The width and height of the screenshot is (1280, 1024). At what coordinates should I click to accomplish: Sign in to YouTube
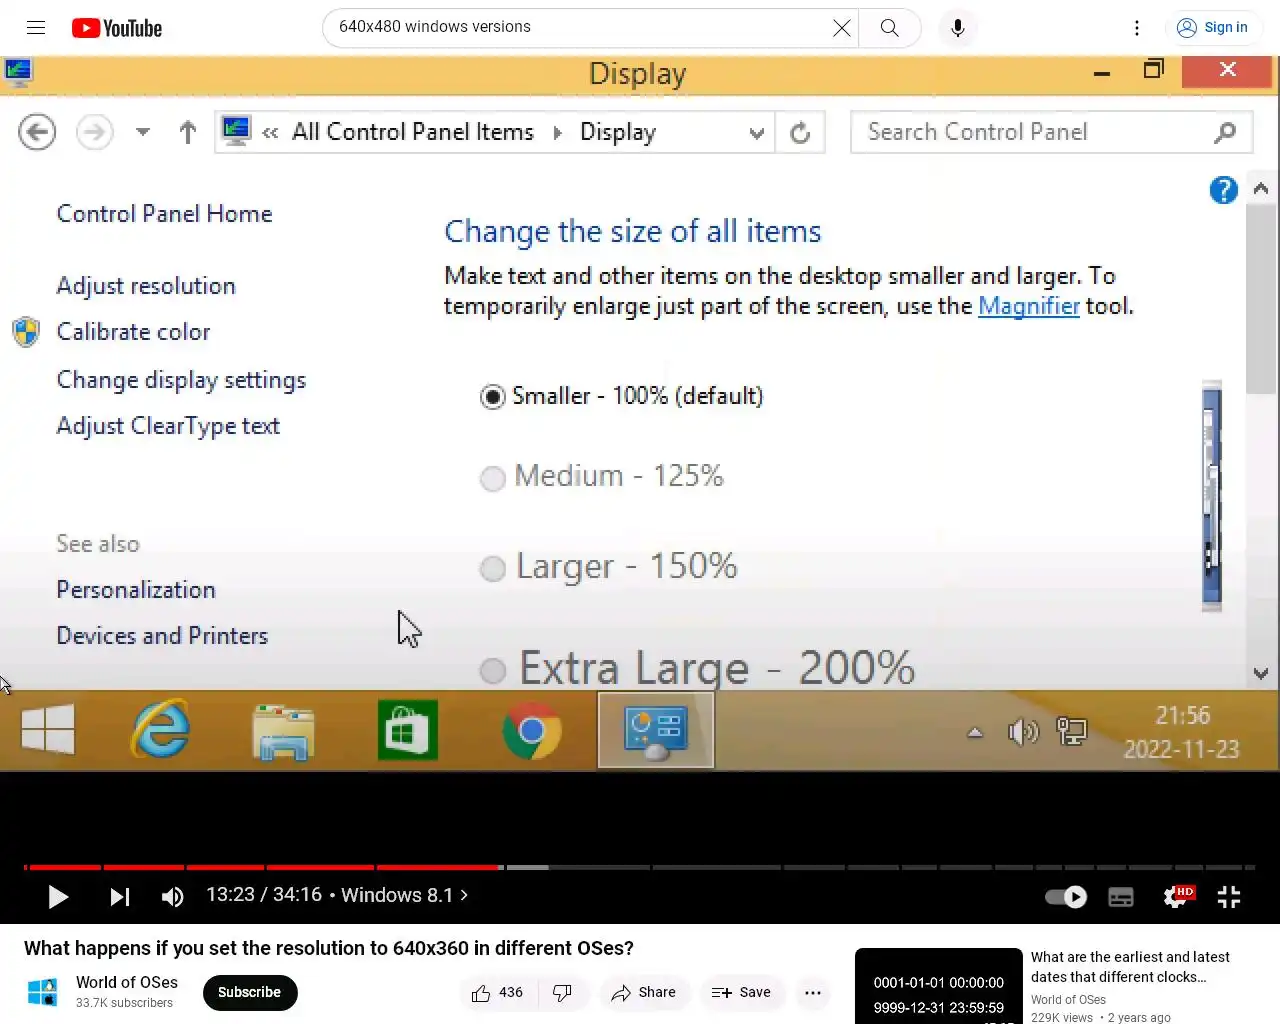point(1212,28)
